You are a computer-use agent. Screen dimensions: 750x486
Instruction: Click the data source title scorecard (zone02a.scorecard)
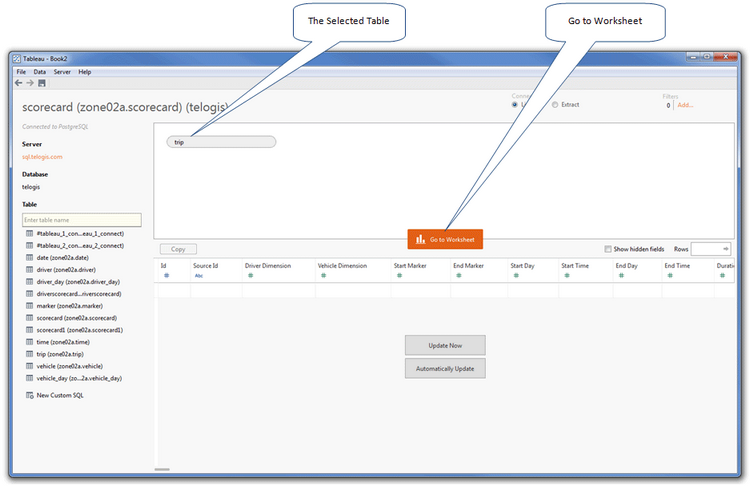click(124, 107)
